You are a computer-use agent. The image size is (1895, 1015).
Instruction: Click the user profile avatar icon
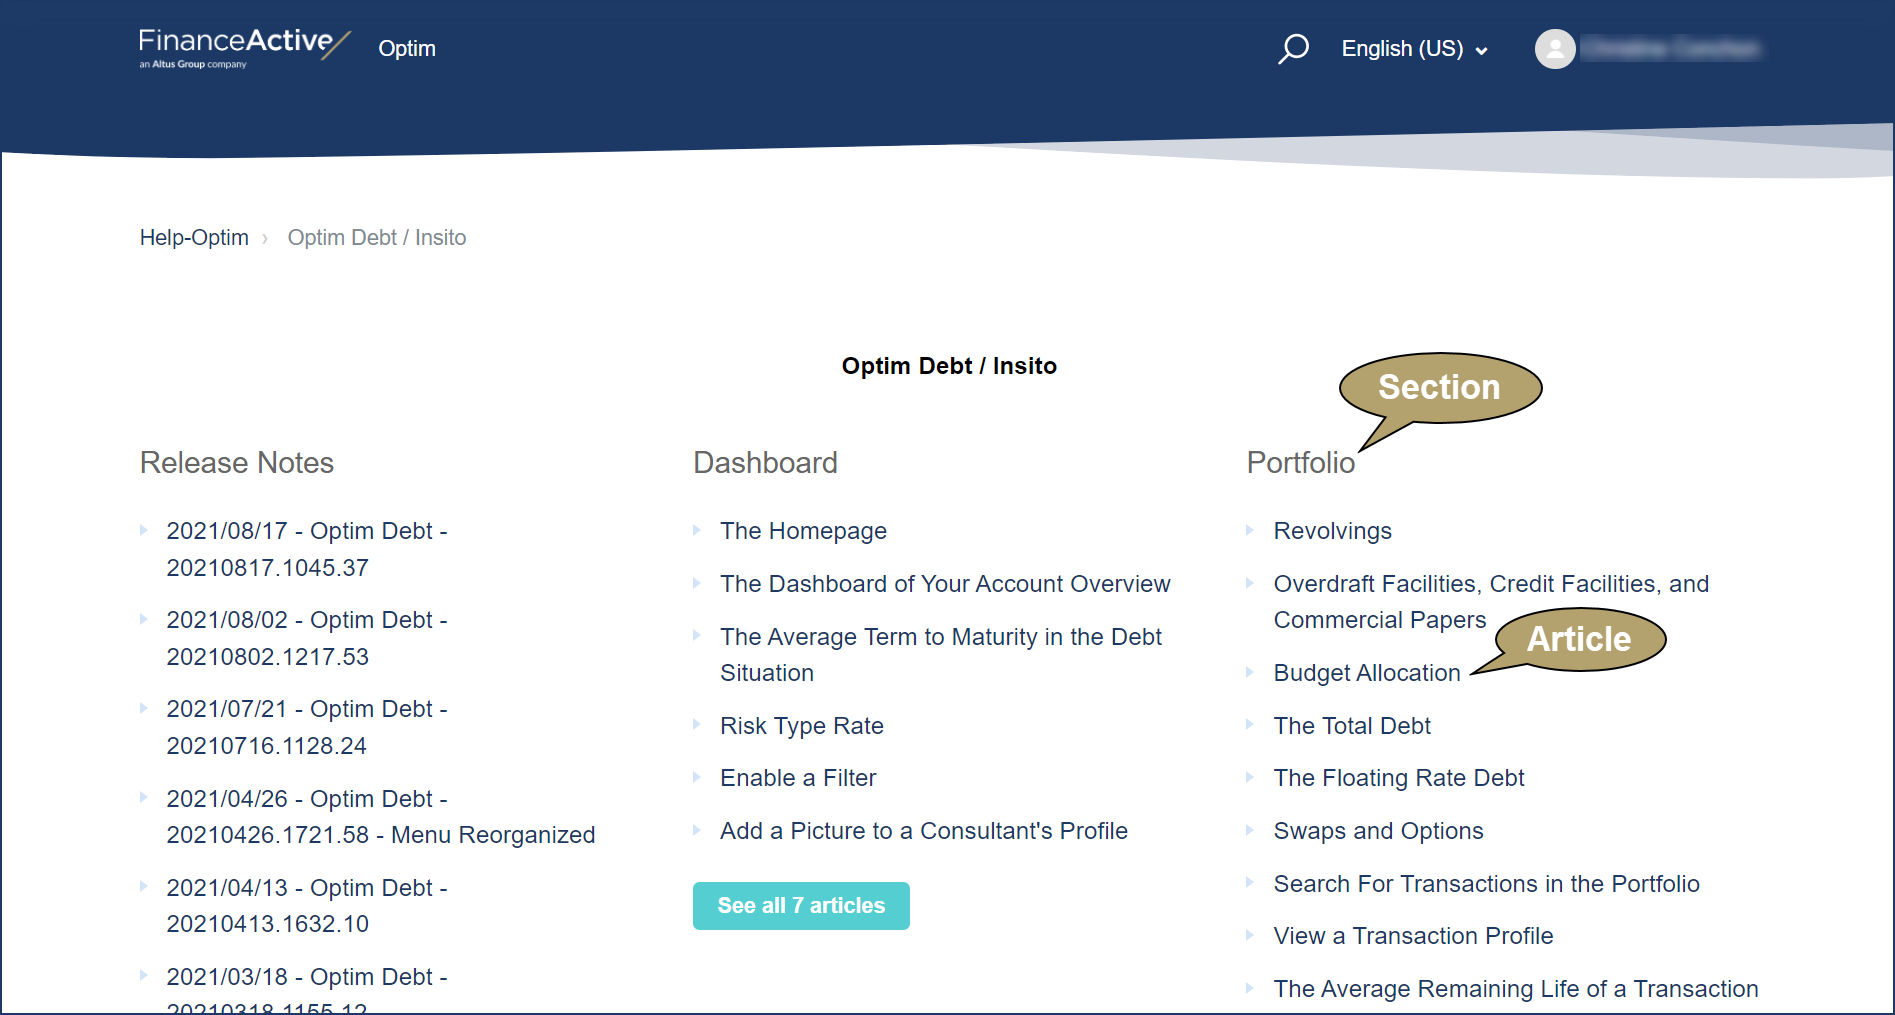[x=1555, y=48]
